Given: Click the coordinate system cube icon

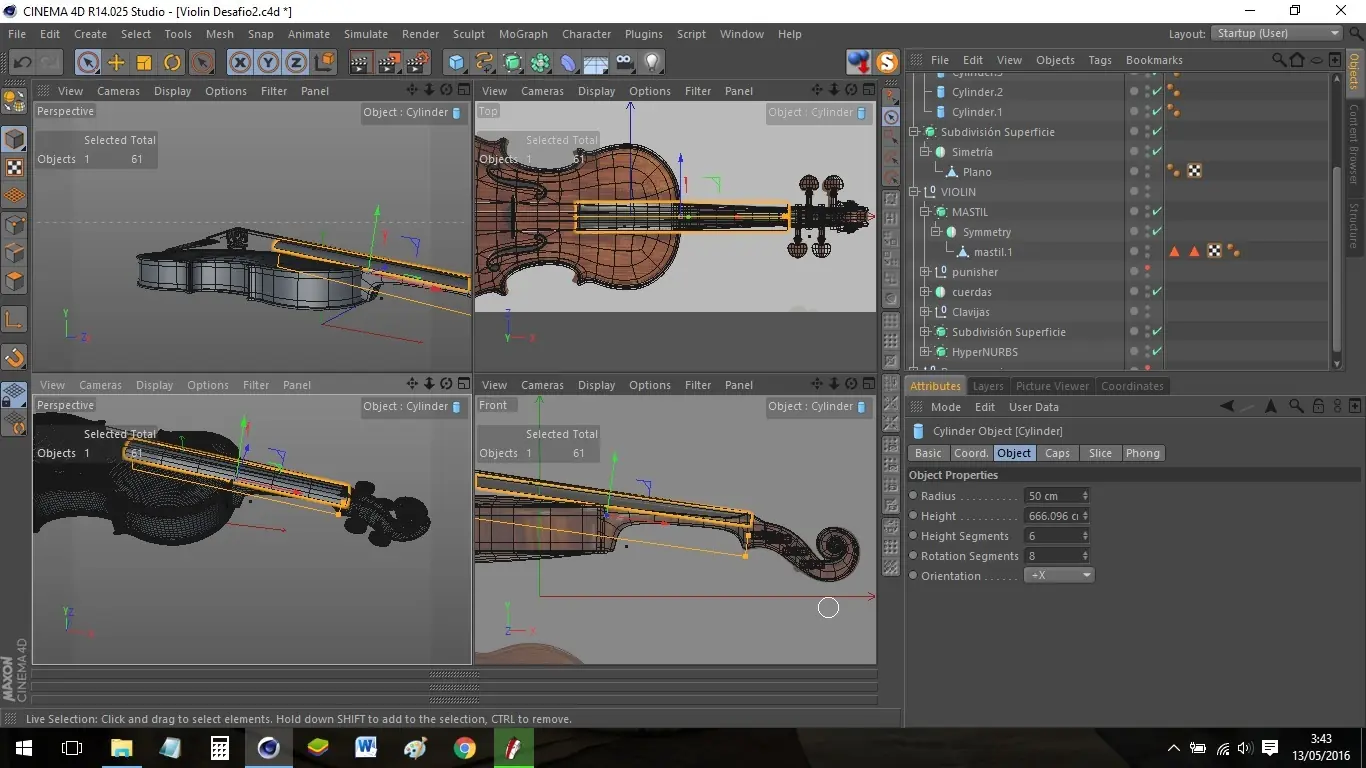Looking at the screenshot, I should [x=324, y=62].
